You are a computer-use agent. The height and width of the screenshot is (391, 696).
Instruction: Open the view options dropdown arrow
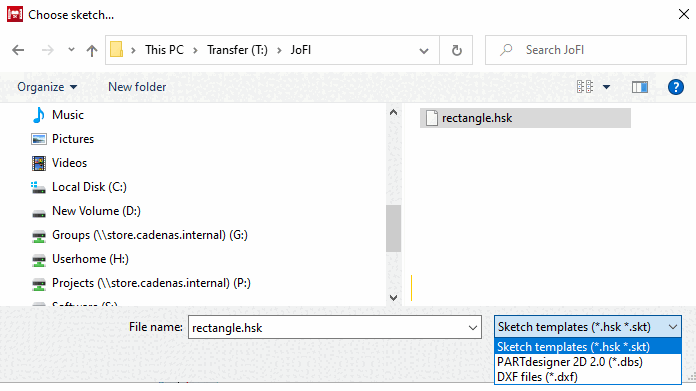tap(606, 87)
